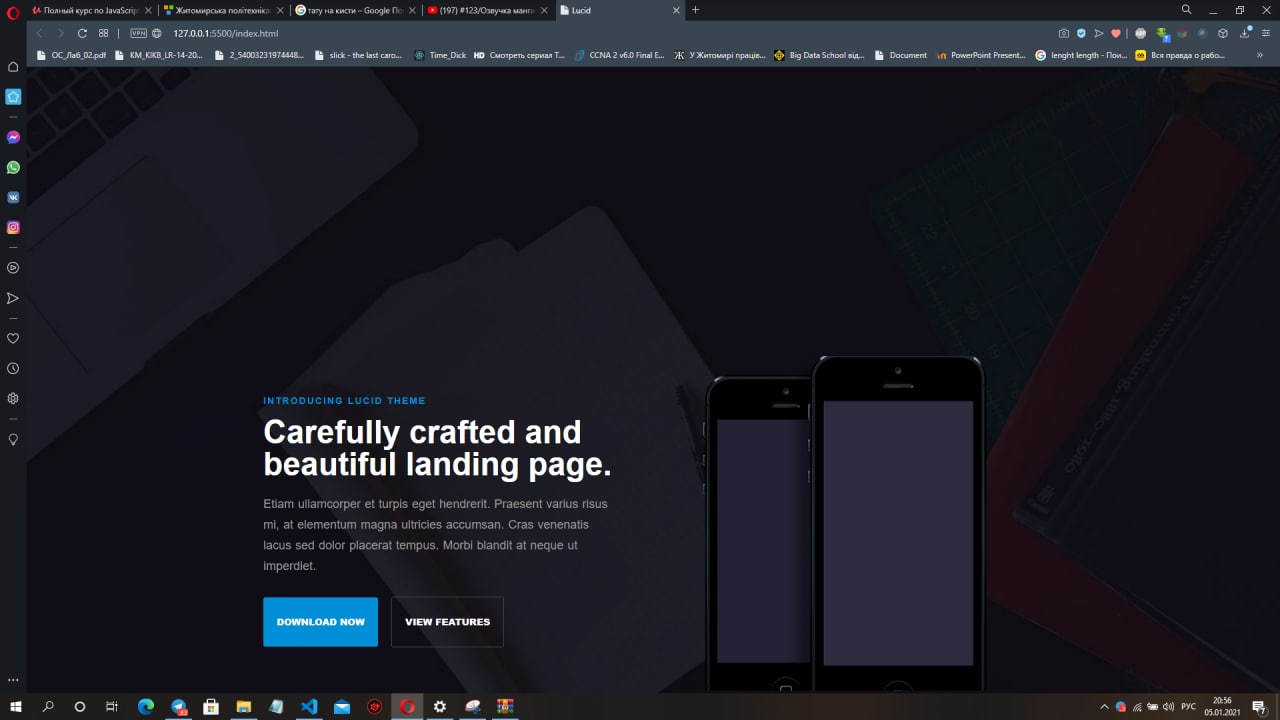
Task: Click the DOWNLOAD NOW button
Action: pyautogui.click(x=320, y=622)
